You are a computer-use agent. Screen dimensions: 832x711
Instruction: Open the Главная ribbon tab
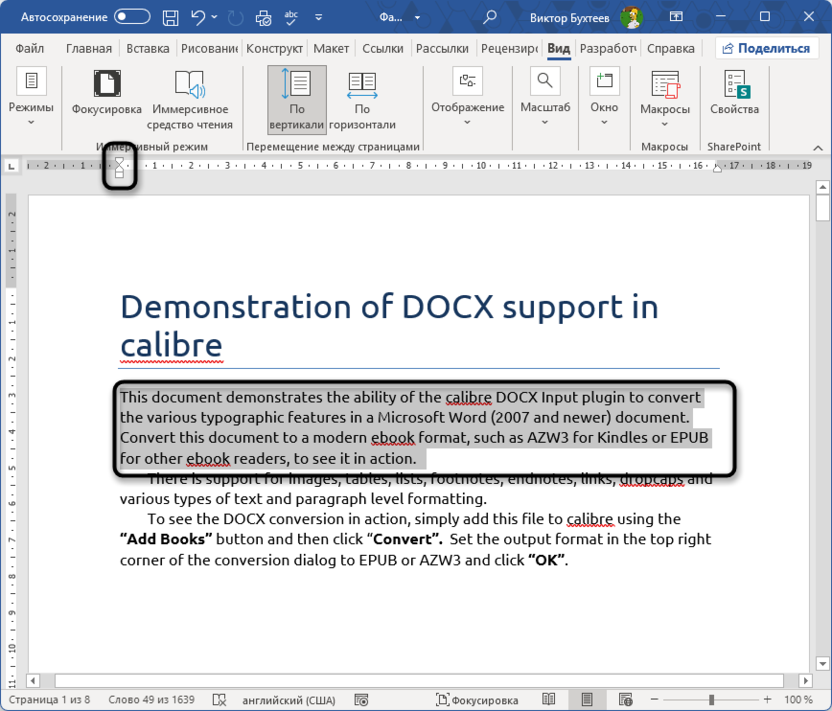point(89,48)
